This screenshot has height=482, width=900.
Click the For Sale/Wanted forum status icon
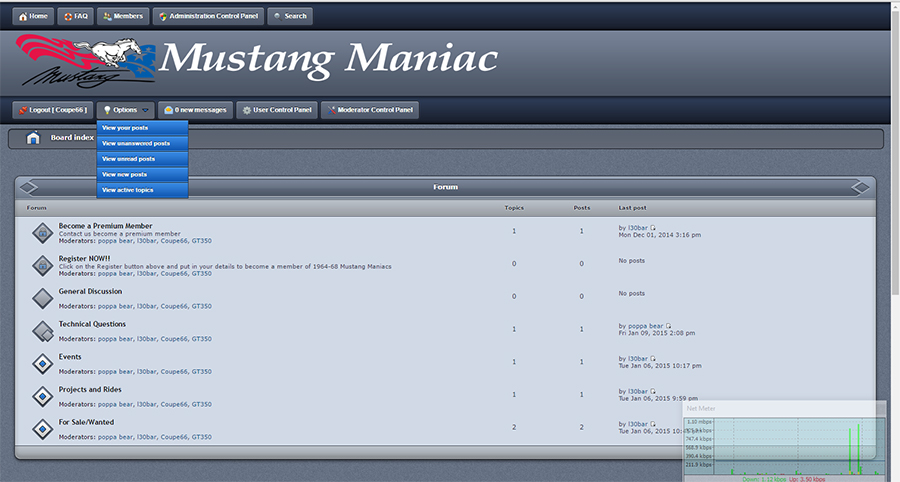[42, 429]
